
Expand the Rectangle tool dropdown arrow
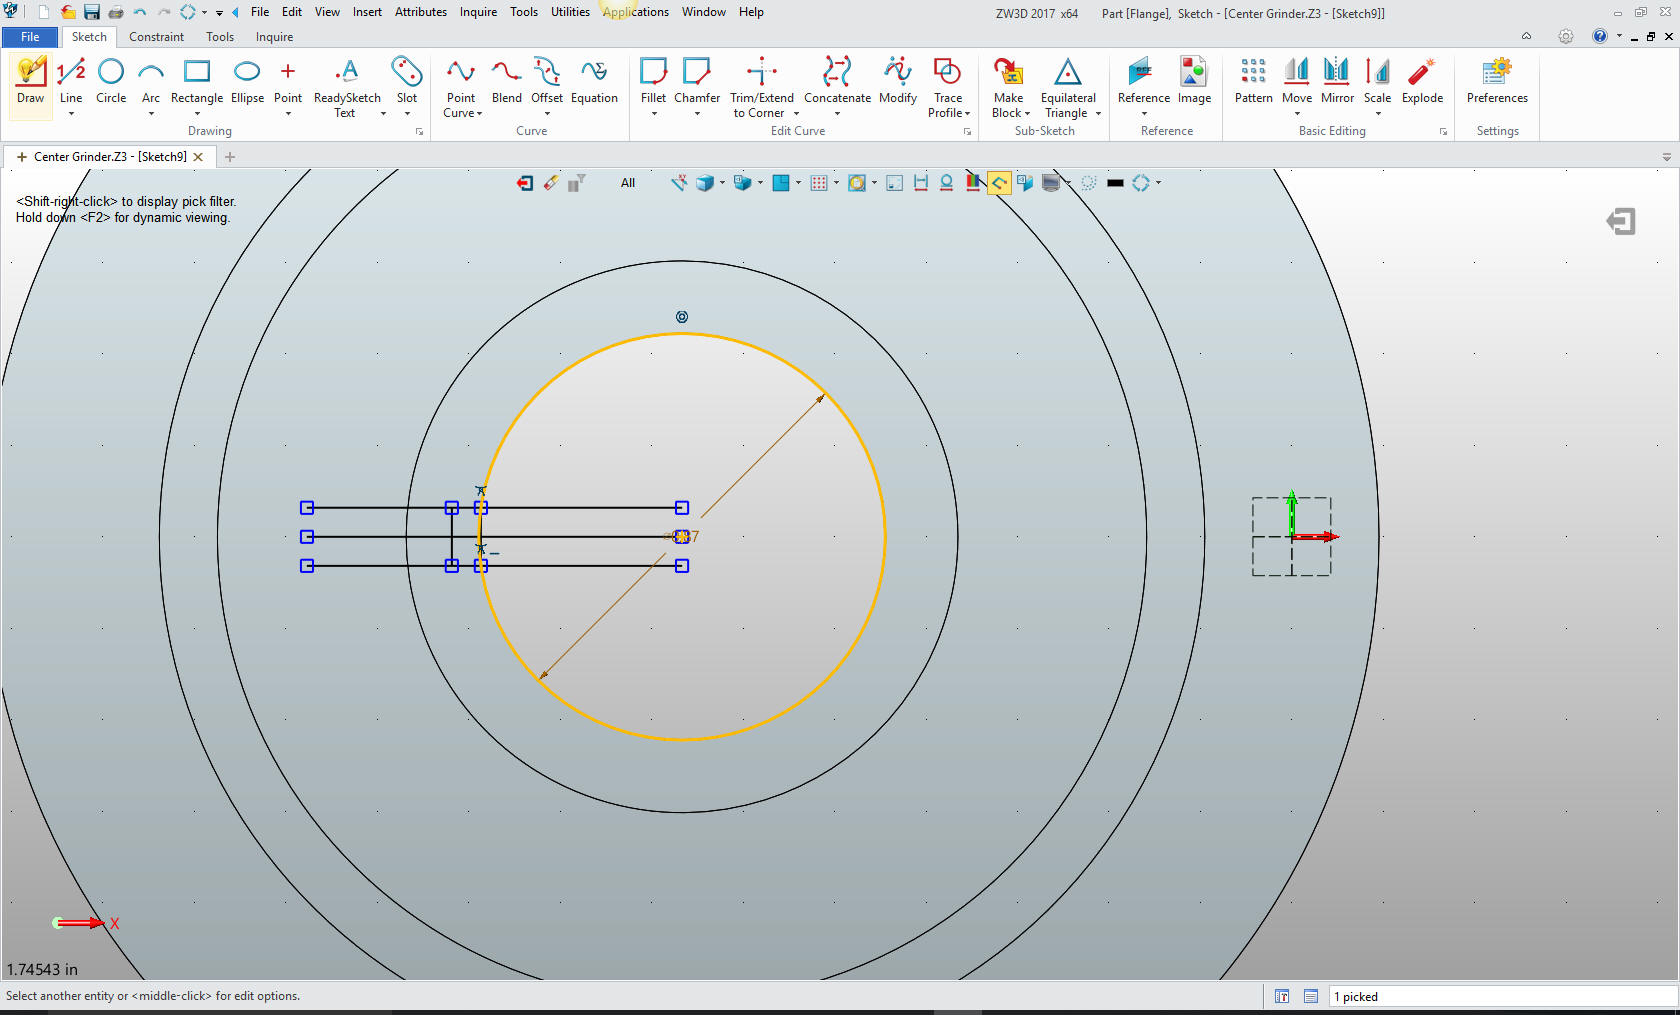197,114
